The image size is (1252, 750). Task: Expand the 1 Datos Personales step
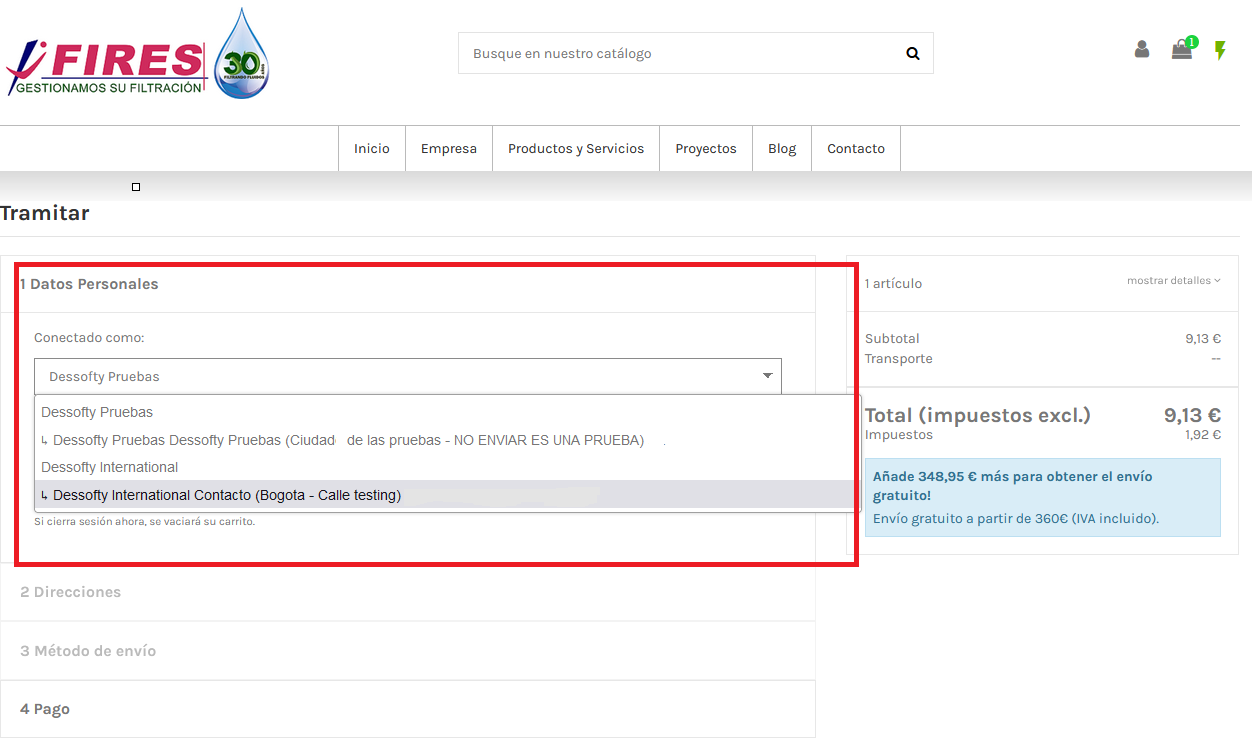[408, 284]
